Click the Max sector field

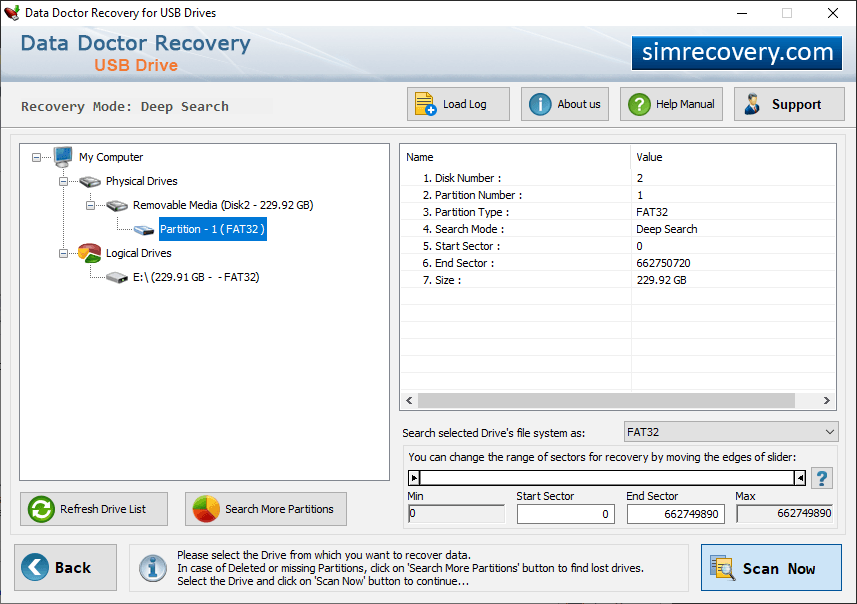pyautogui.click(x=785, y=514)
